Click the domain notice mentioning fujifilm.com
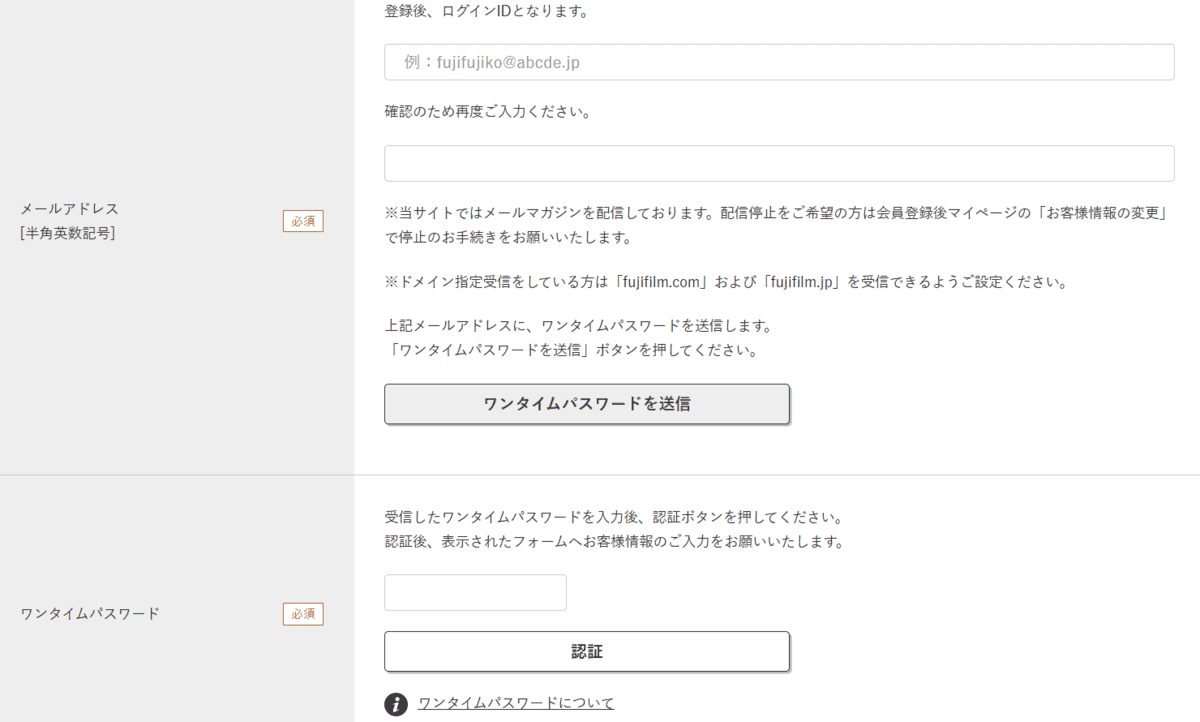 pyautogui.click(x=726, y=282)
